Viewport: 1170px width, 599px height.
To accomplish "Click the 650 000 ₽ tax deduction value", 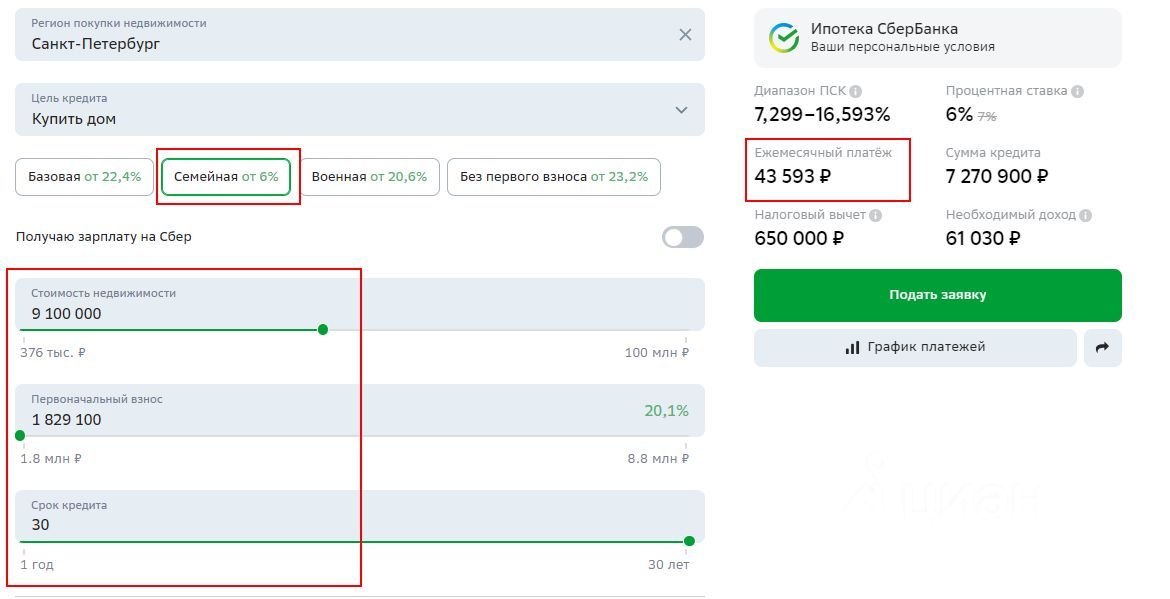I will click(799, 239).
